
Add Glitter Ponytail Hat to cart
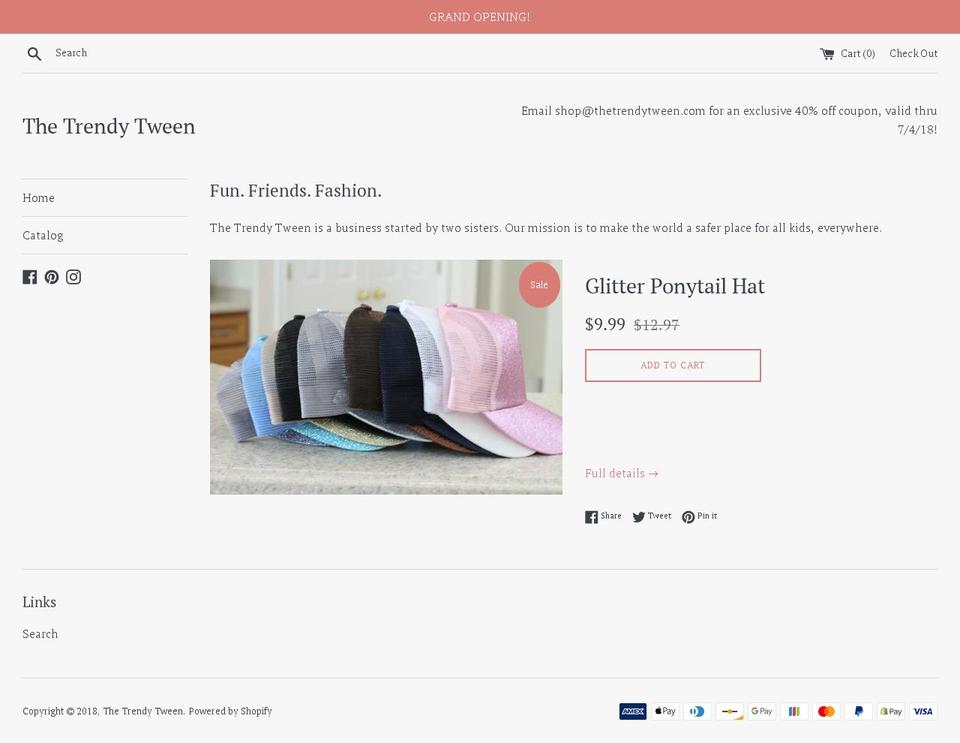click(673, 365)
